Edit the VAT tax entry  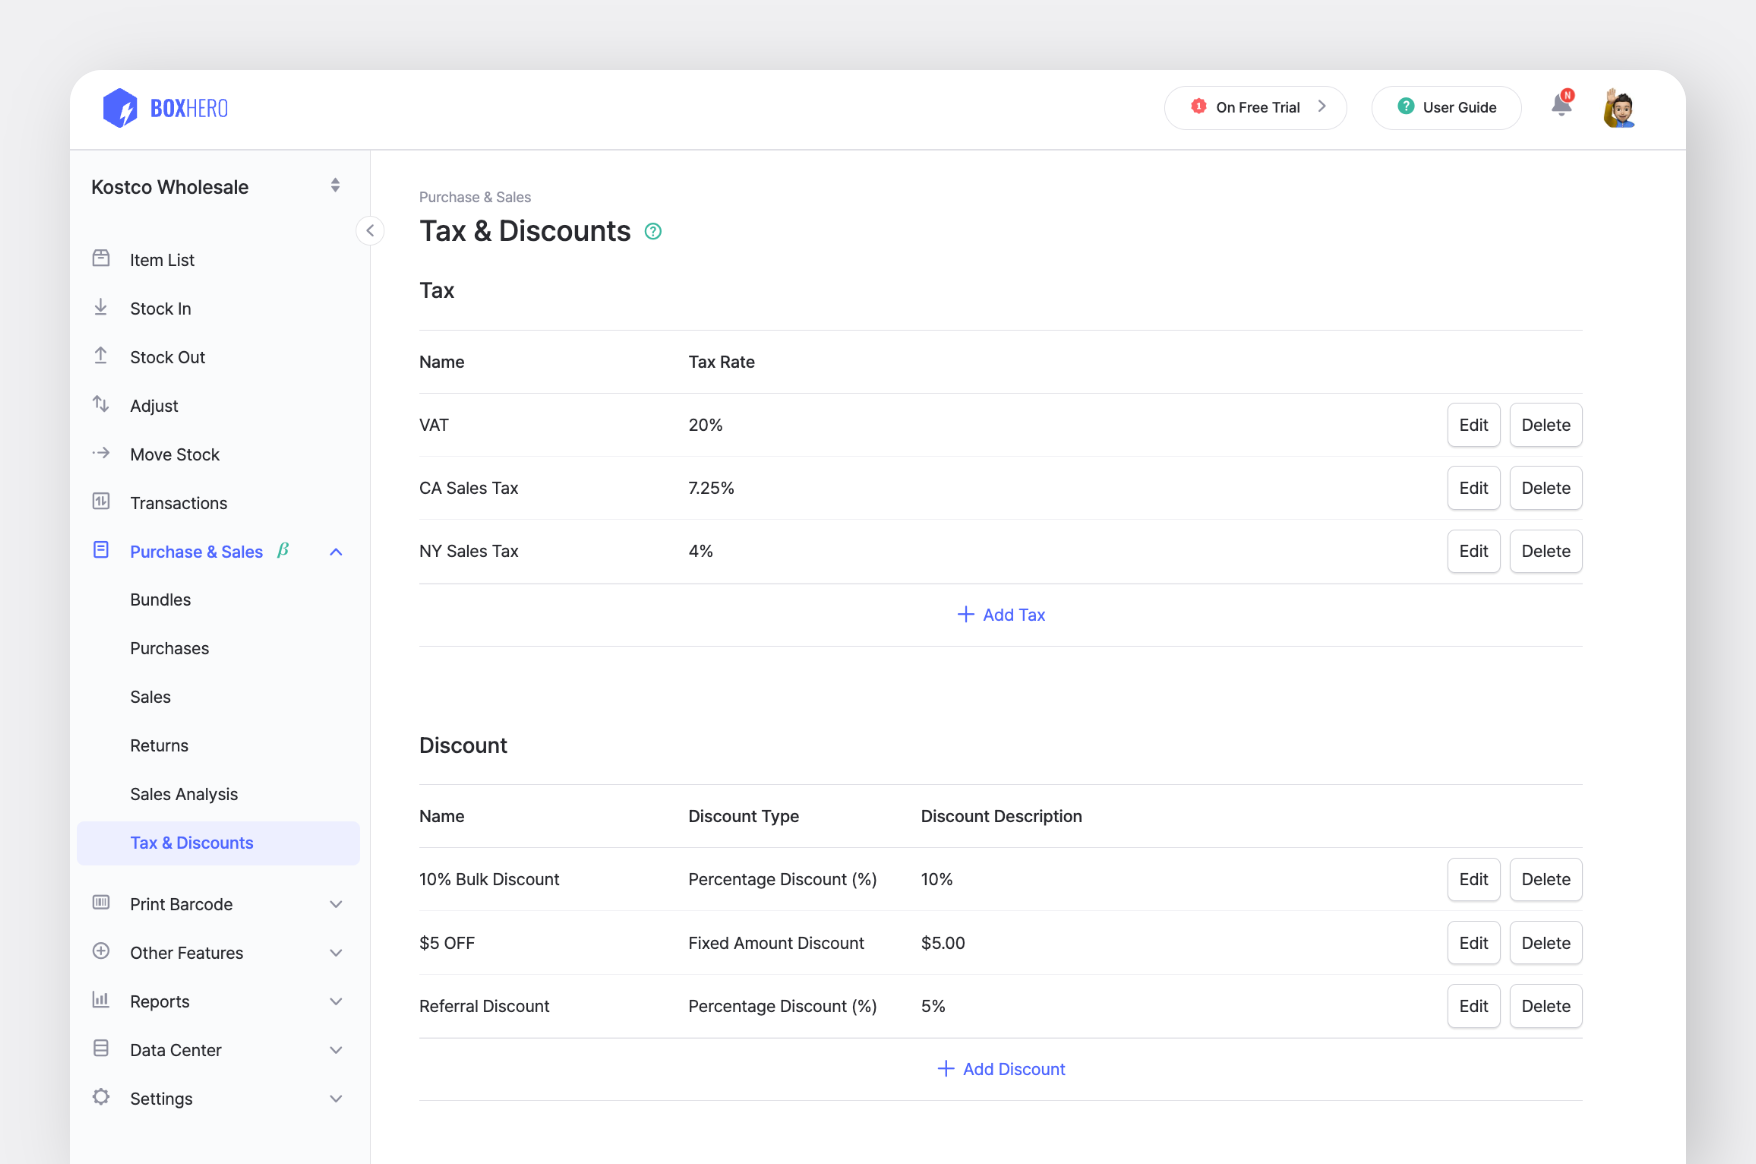point(1473,424)
